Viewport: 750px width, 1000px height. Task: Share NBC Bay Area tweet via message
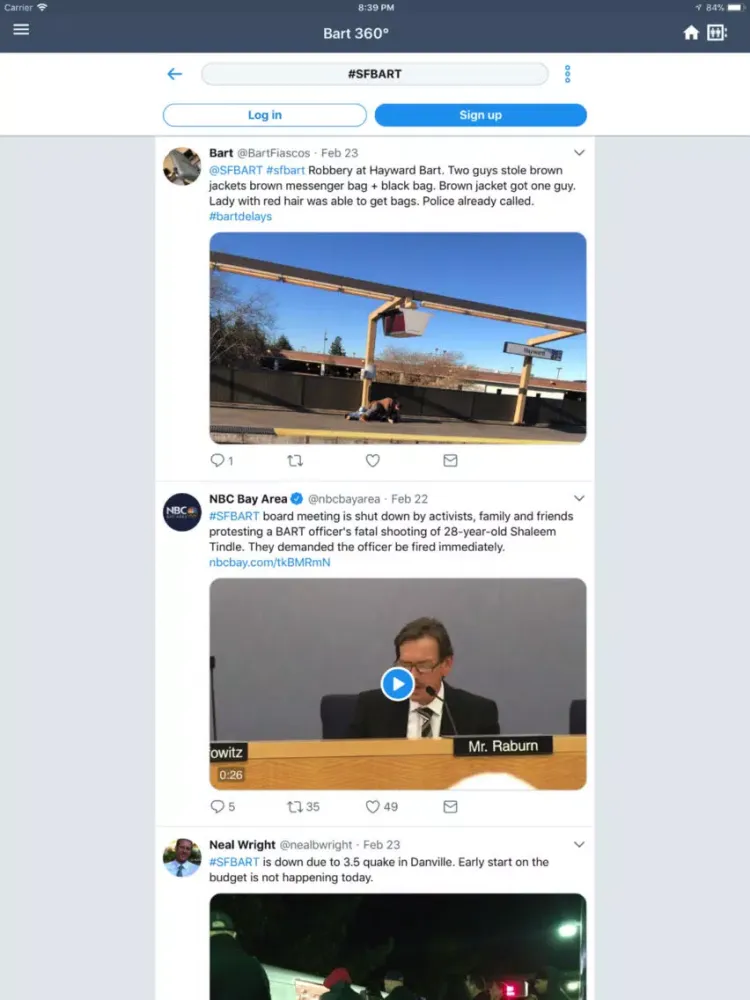(x=450, y=806)
